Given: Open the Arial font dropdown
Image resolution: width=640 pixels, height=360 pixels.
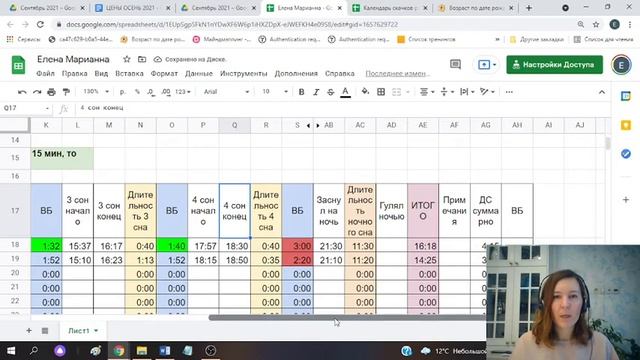Looking at the screenshot, I should (227, 92).
